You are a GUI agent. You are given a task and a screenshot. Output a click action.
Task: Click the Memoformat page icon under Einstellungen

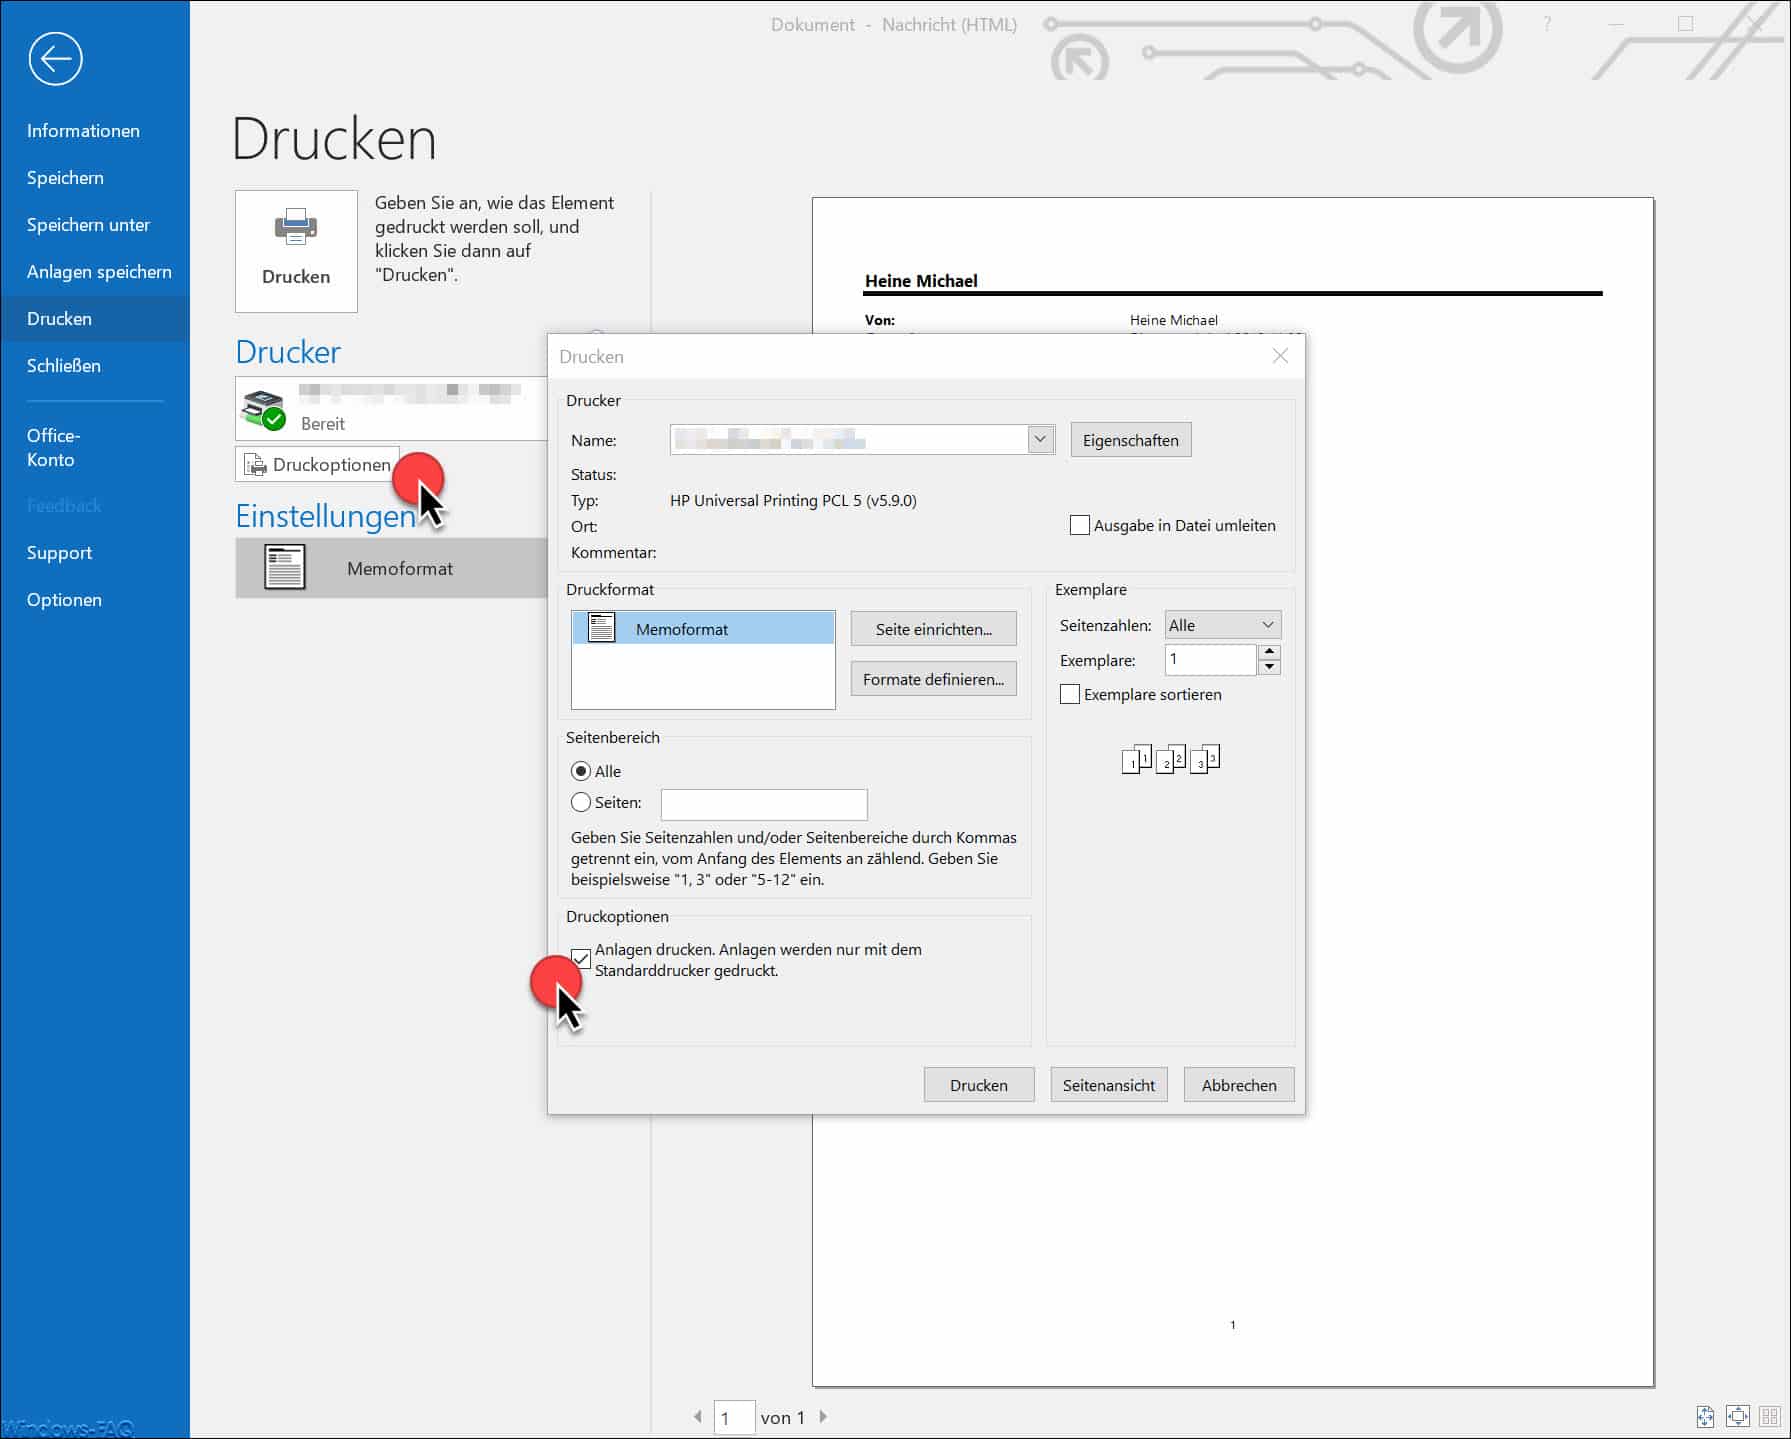pyautogui.click(x=284, y=568)
